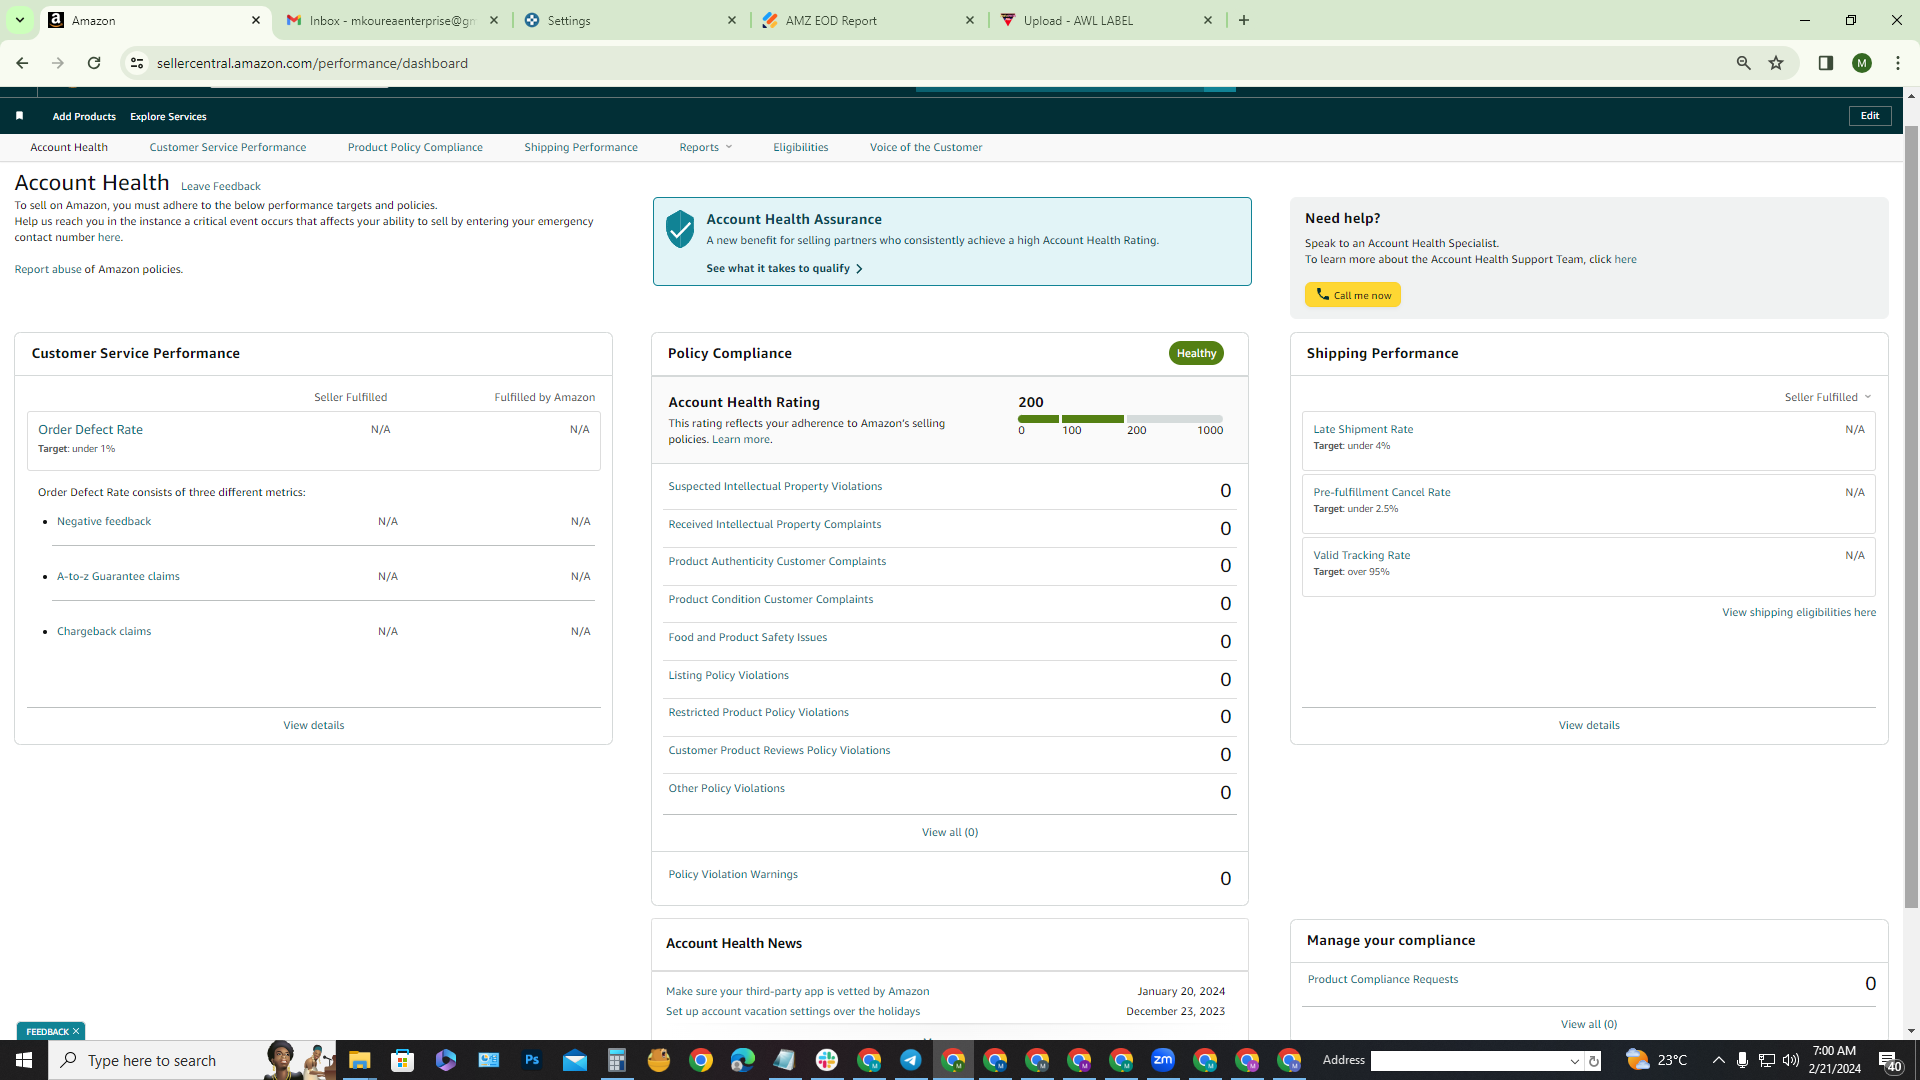Open the Valid Tracking Rate link
Viewport: 1920px width, 1080px height.
pyautogui.click(x=1362, y=555)
